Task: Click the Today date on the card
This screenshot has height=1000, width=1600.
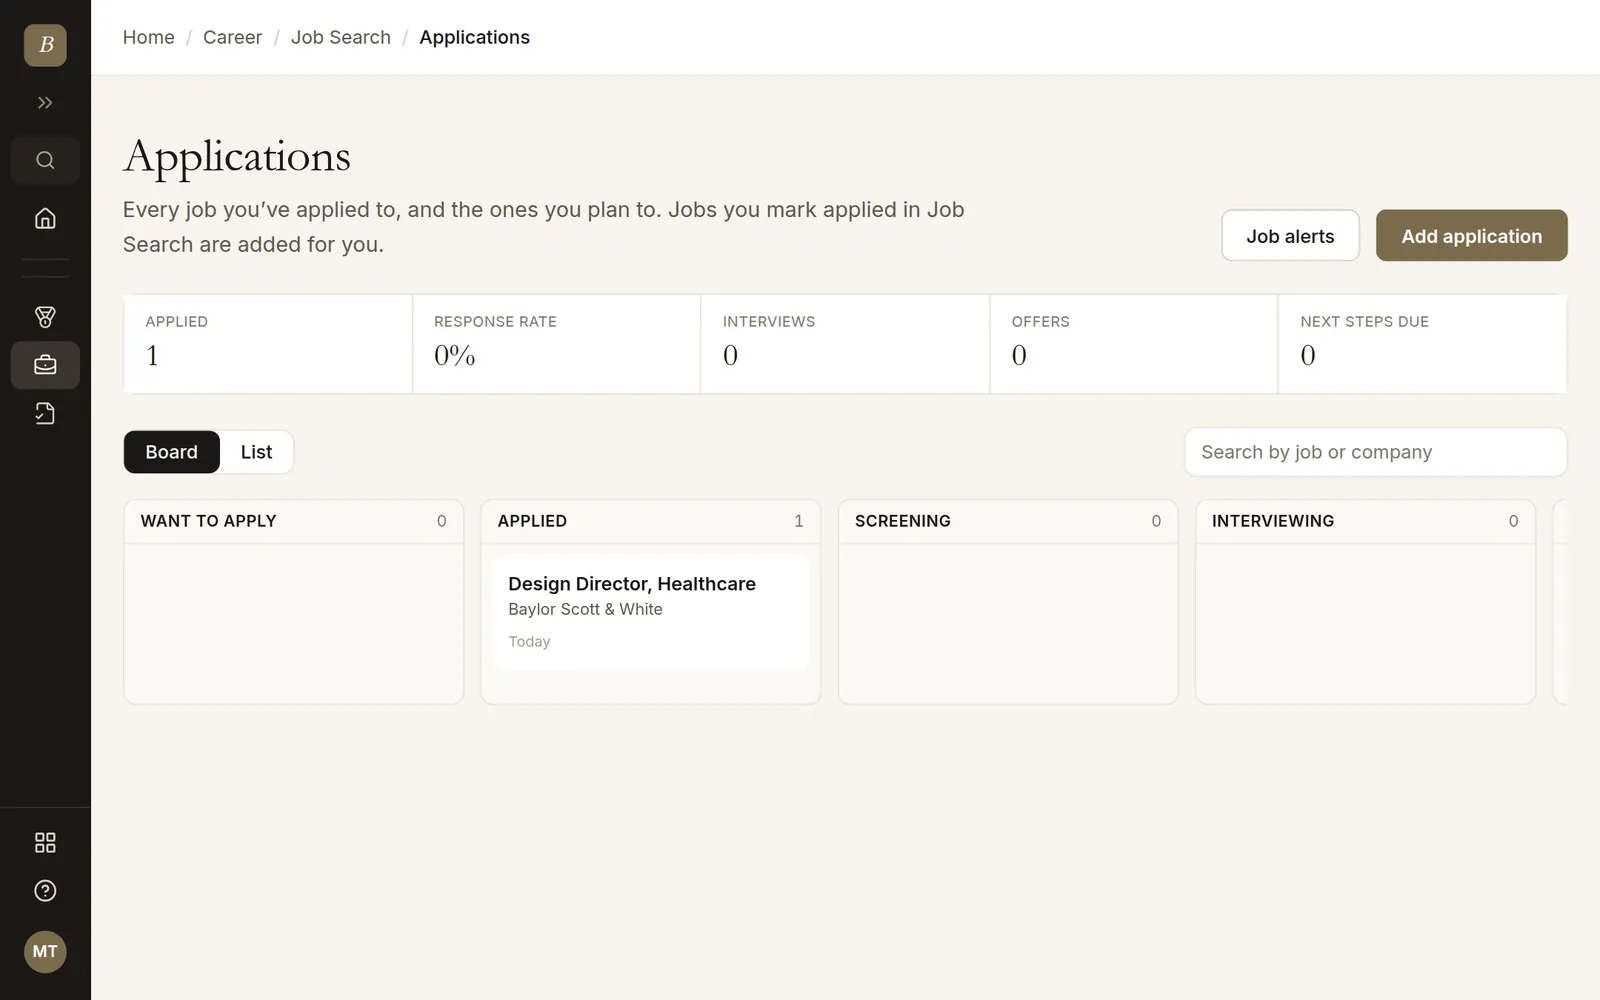Action: [529, 641]
